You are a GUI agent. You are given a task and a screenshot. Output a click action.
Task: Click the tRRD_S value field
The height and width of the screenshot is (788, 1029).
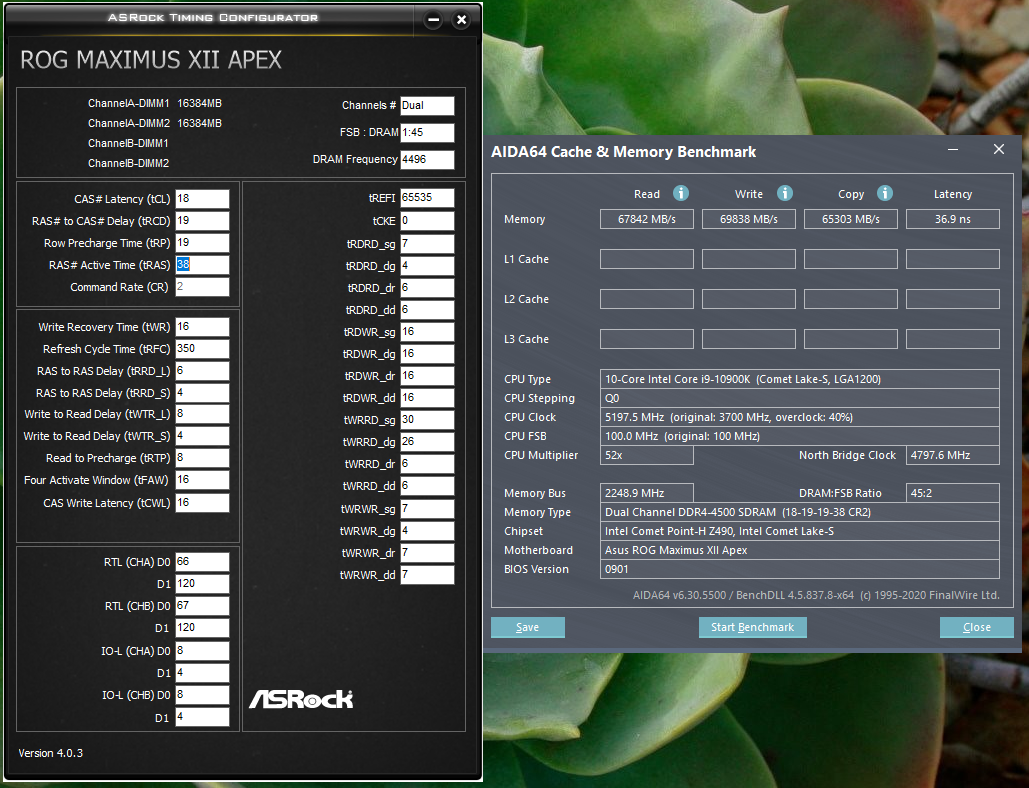click(202, 393)
